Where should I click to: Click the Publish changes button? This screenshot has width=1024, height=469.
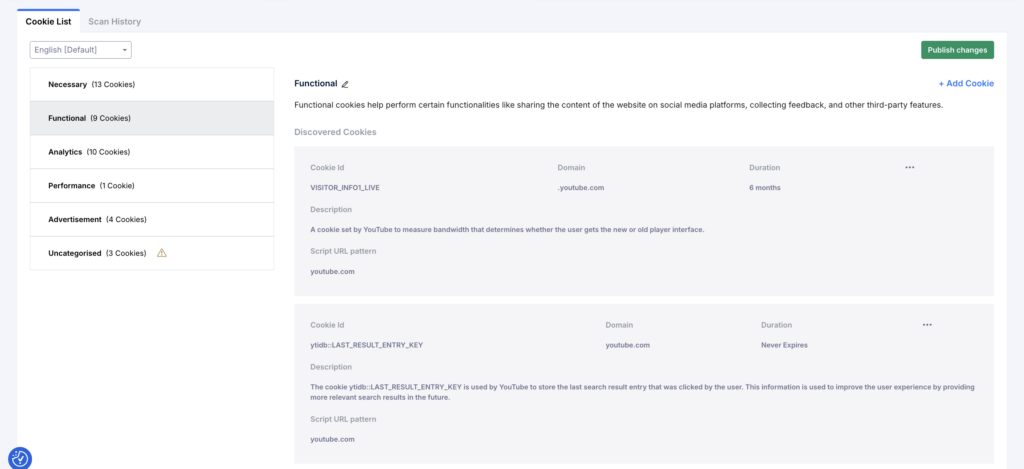[957, 50]
